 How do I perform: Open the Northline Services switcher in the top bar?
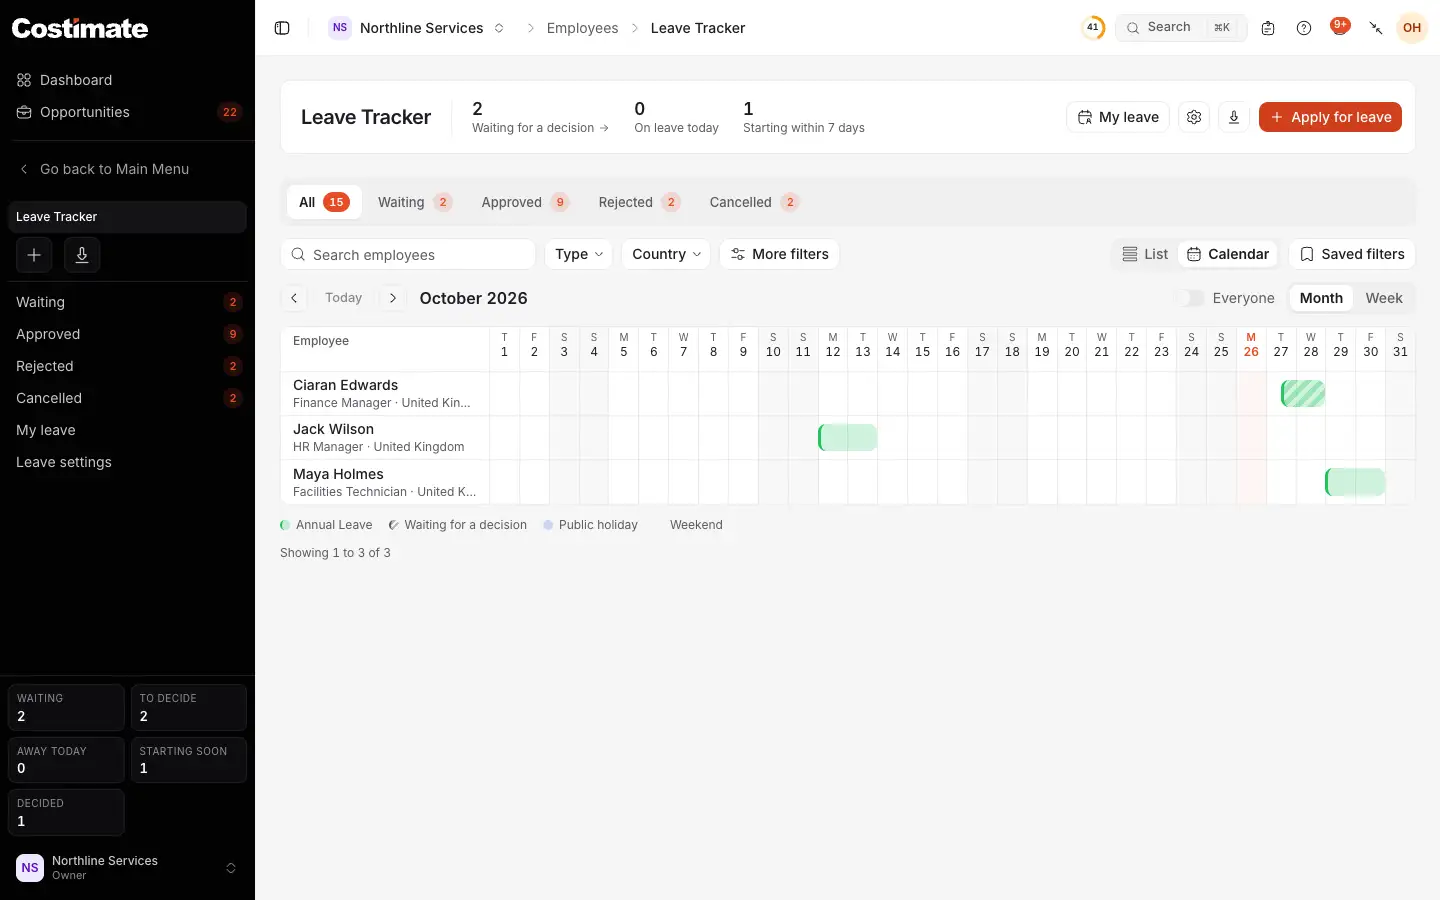pyautogui.click(x=418, y=28)
